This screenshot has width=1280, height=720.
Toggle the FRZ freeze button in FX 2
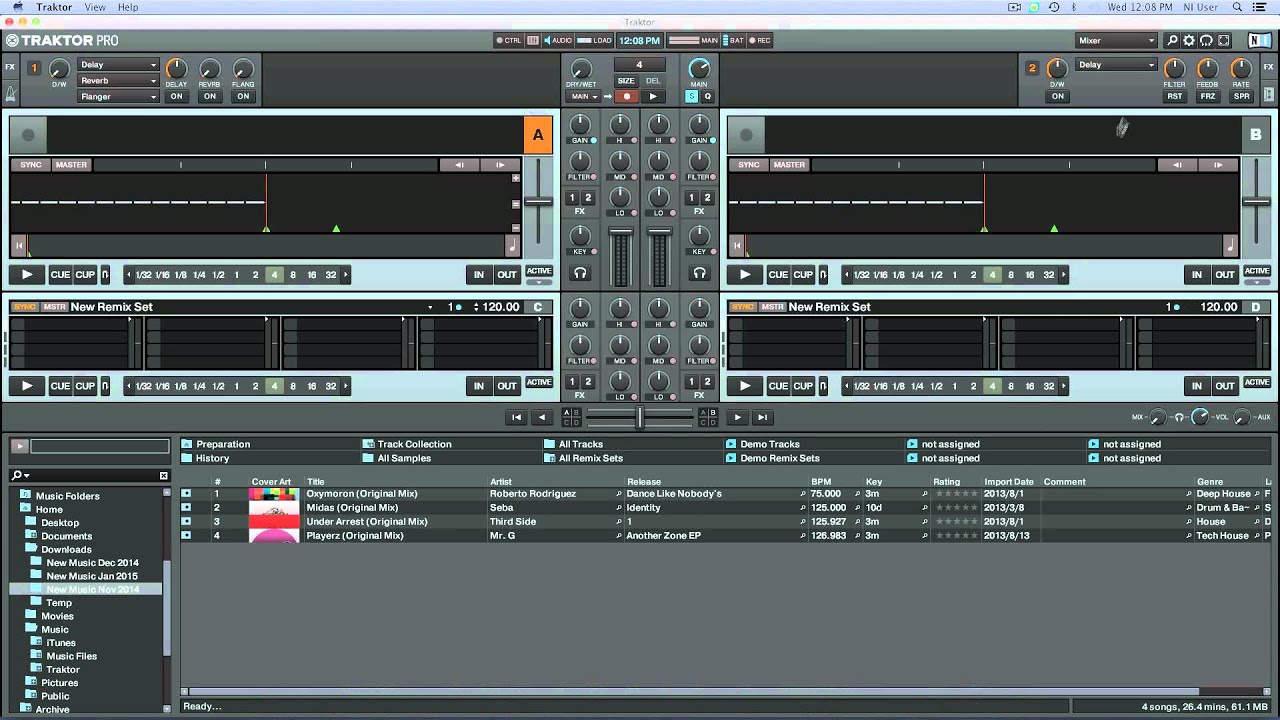tap(1208, 97)
